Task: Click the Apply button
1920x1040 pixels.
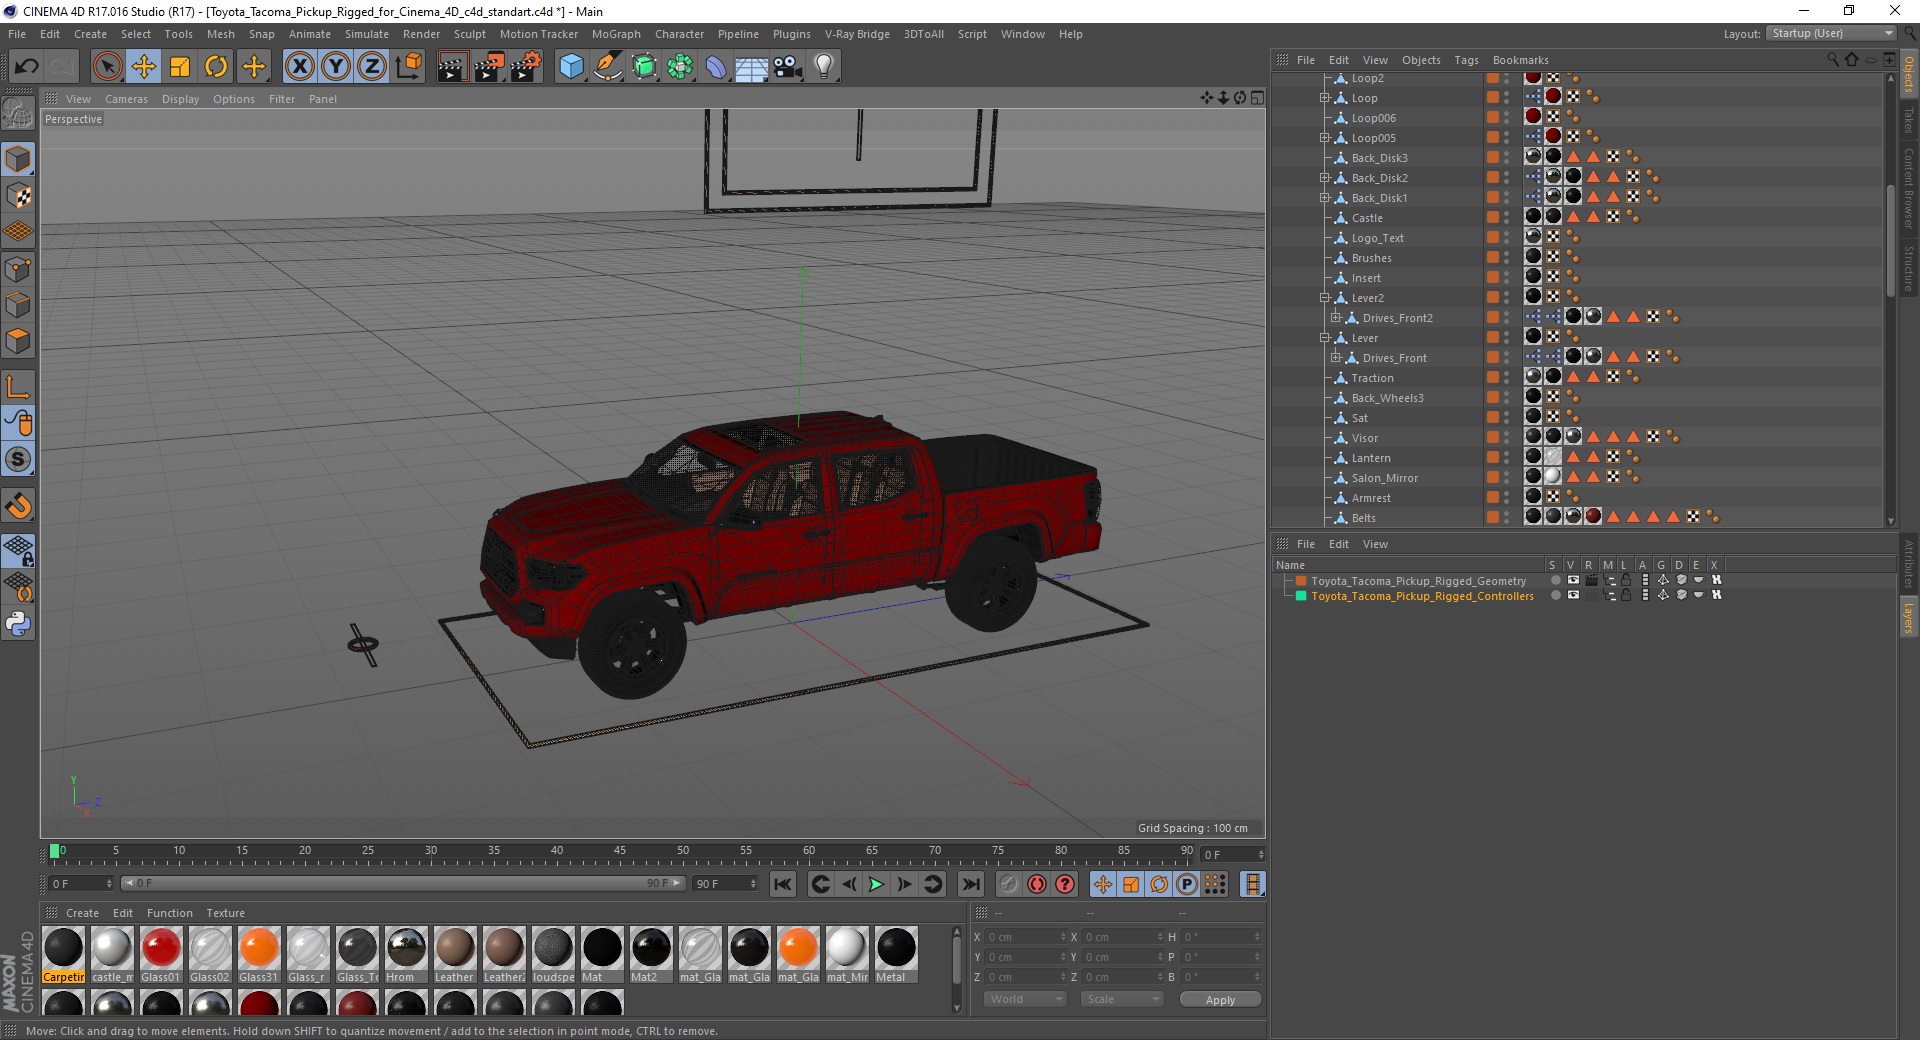Action: [x=1220, y=999]
